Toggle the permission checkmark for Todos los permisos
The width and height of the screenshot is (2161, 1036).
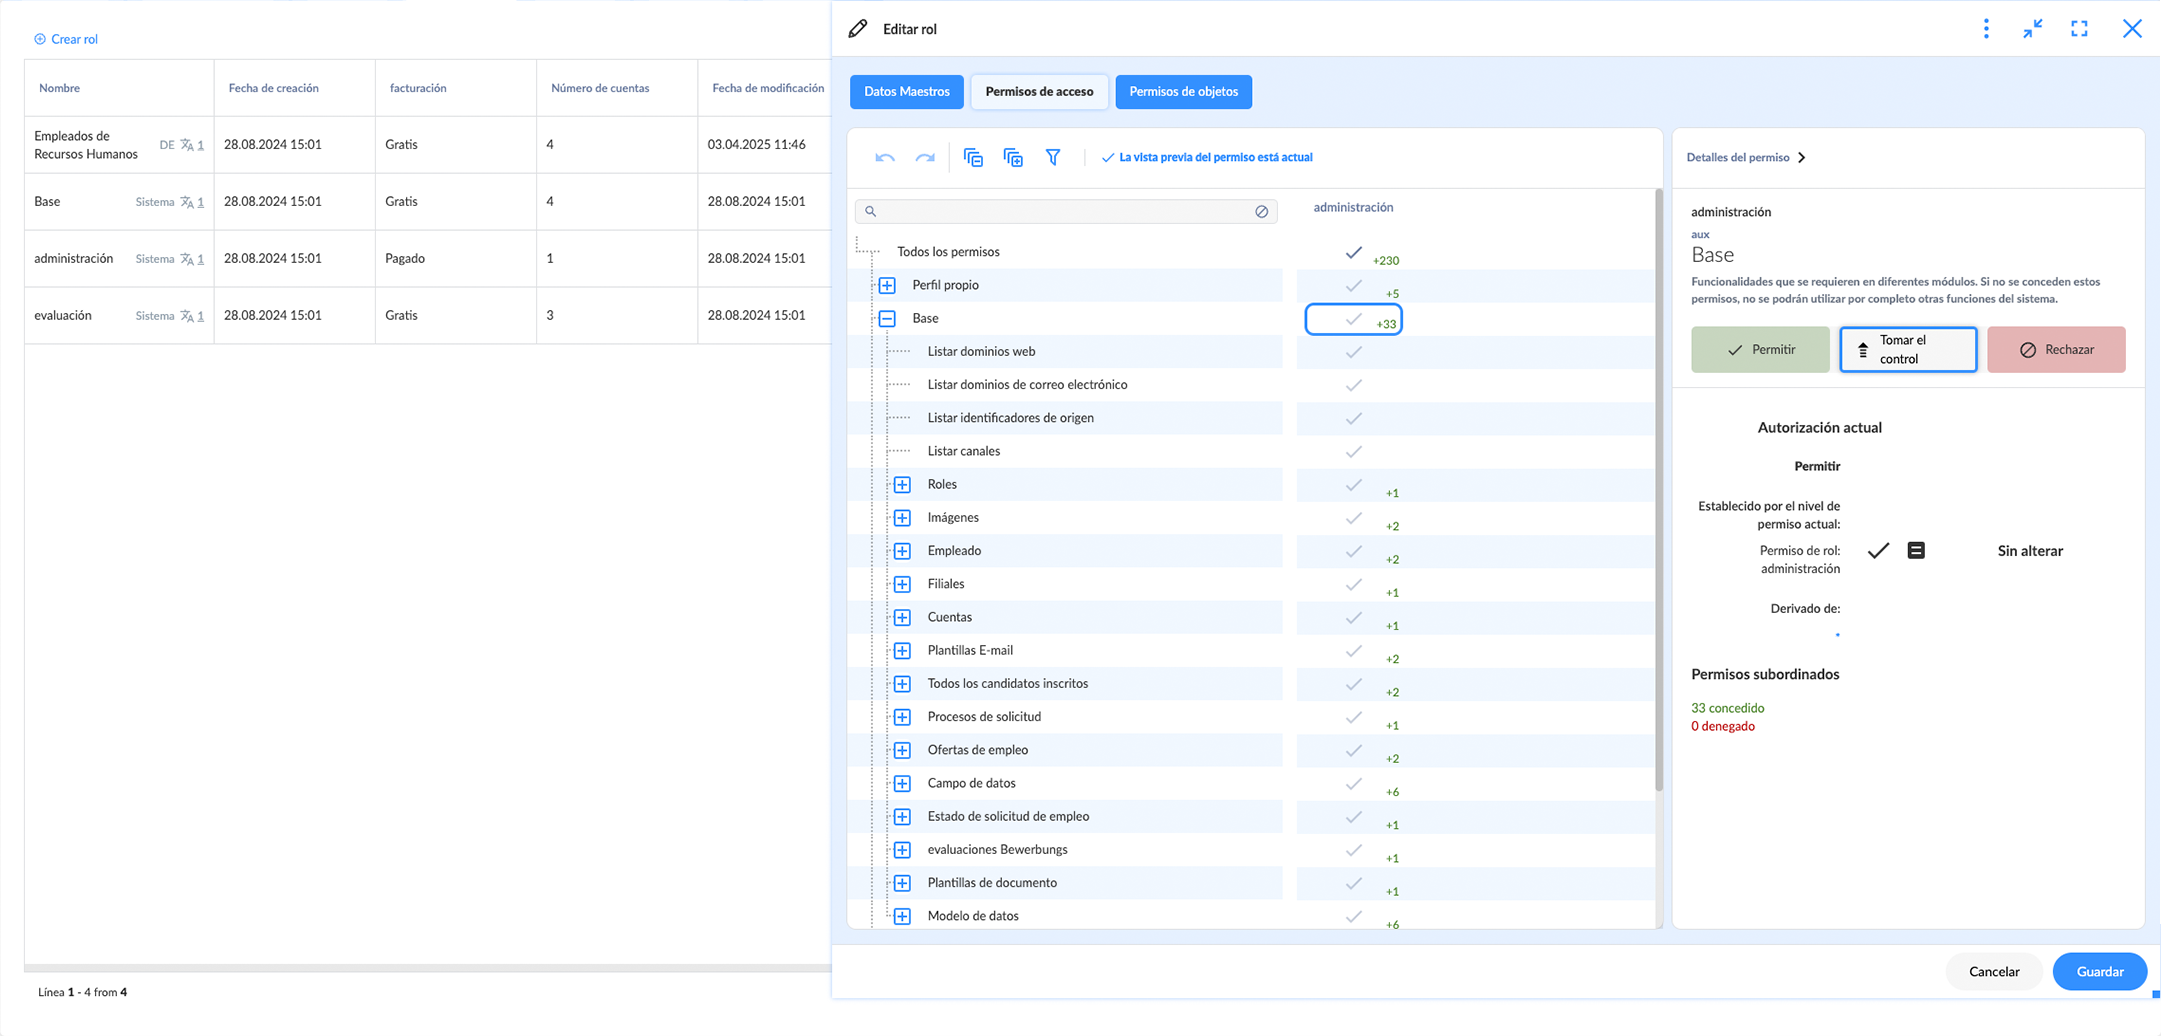pyautogui.click(x=1353, y=252)
